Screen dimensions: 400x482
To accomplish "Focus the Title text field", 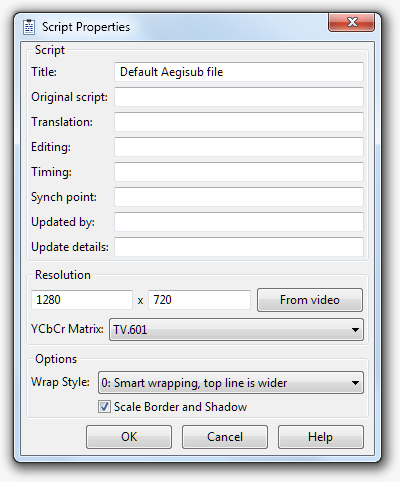I will click(x=239, y=72).
